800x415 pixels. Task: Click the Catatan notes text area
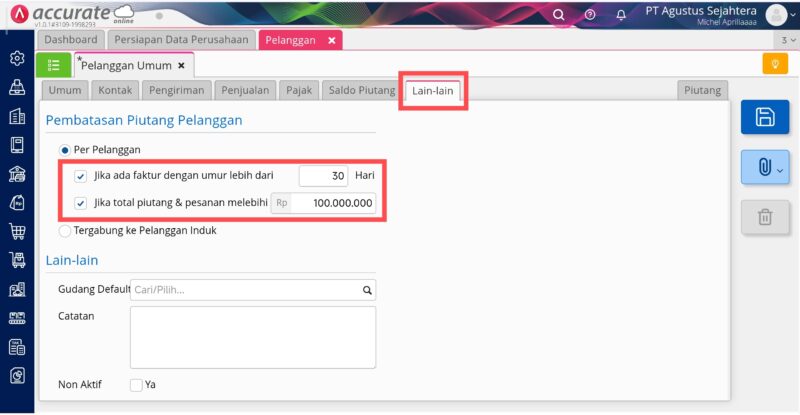(x=252, y=337)
